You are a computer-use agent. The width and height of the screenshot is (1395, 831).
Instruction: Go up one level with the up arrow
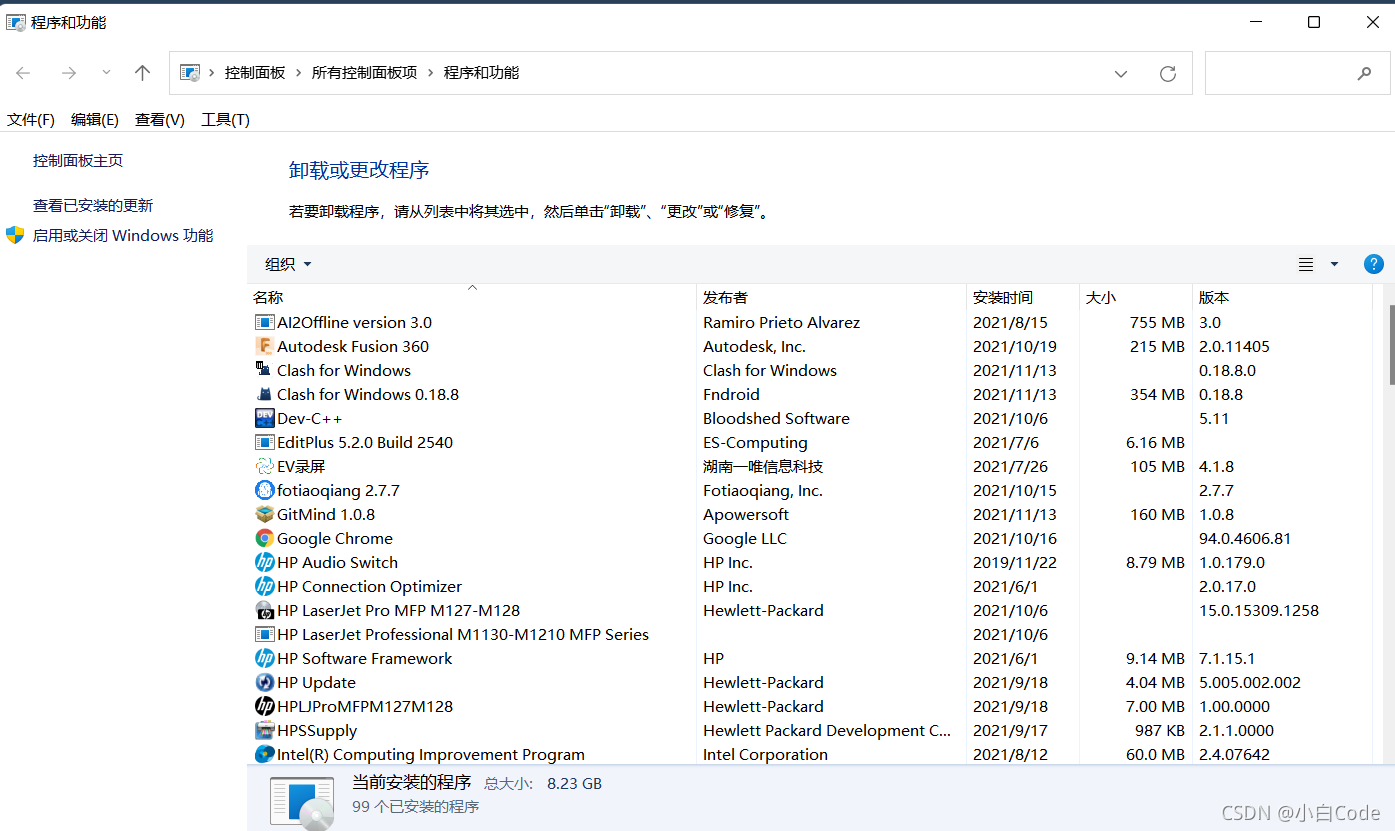point(142,73)
